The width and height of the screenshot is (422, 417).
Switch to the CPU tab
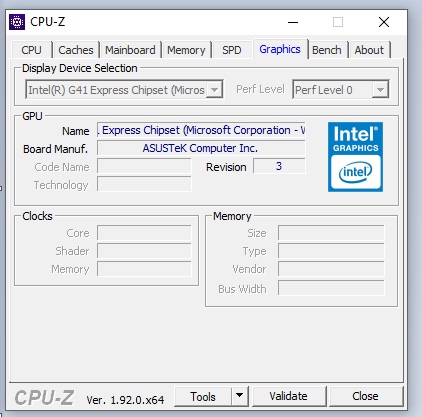tap(31, 50)
